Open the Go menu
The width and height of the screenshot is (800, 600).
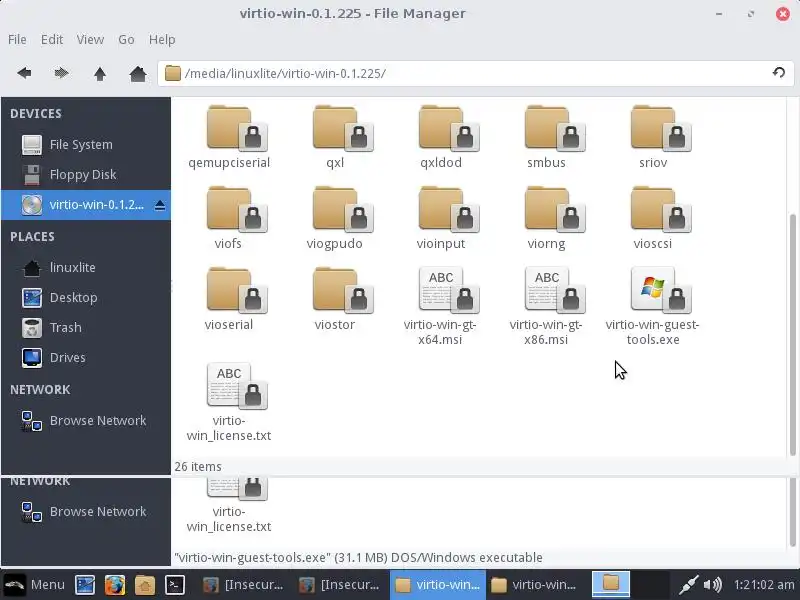point(126,39)
